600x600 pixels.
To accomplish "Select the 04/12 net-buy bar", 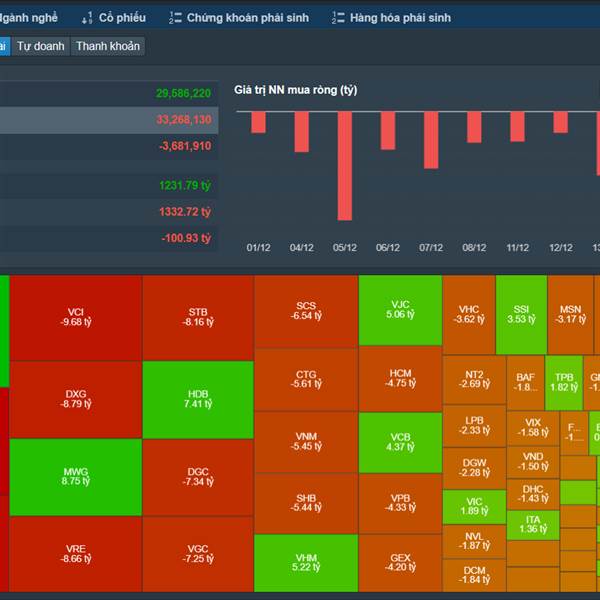I will click(x=302, y=132).
